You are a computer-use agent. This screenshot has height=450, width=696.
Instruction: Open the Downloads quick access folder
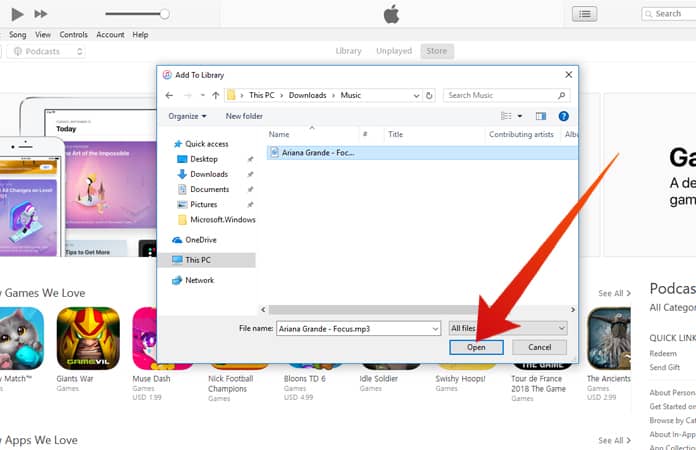[208, 174]
